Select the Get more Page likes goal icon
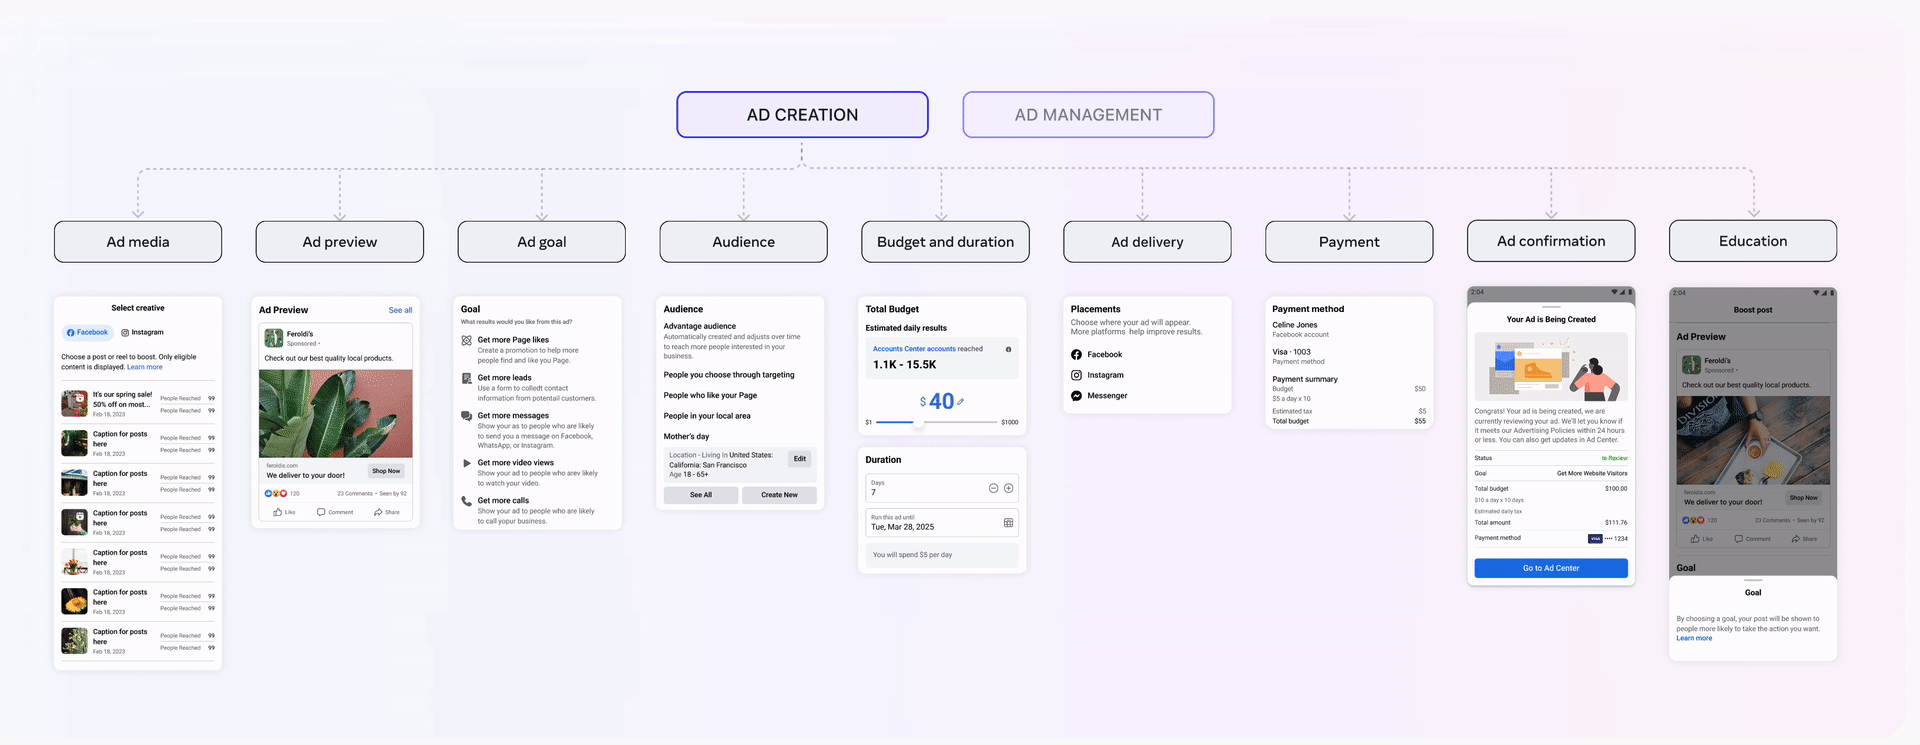The image size is (1920, 745). [467, 340]
